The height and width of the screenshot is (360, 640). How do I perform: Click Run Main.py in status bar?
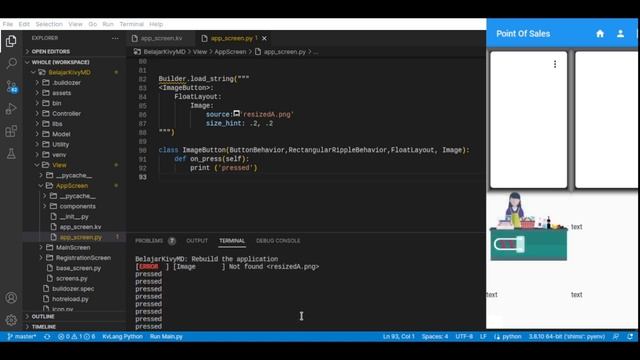pos(166,337)
